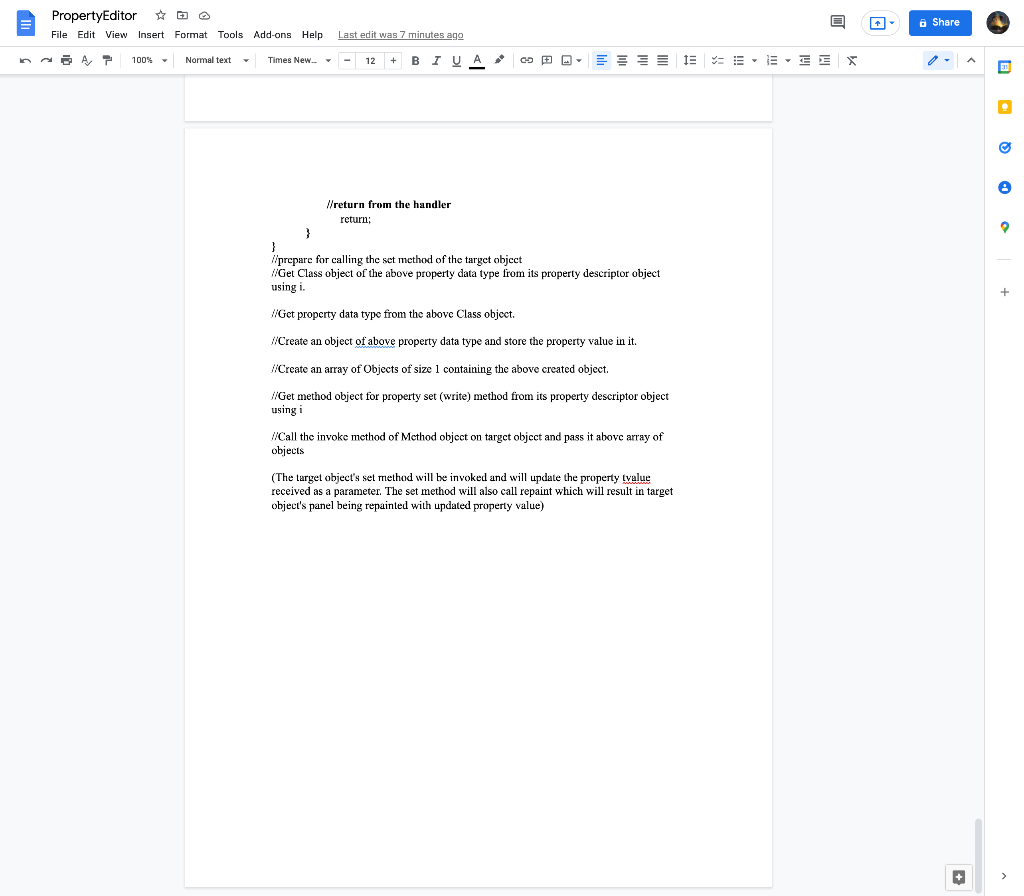
Task: Expand the bulleted list options arrow
Action: tap(754, 60)
